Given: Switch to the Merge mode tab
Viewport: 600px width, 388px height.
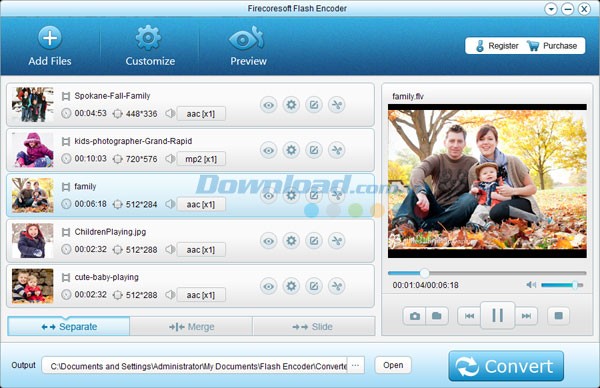Looking at the screenshot, I should tap(191, 327).
